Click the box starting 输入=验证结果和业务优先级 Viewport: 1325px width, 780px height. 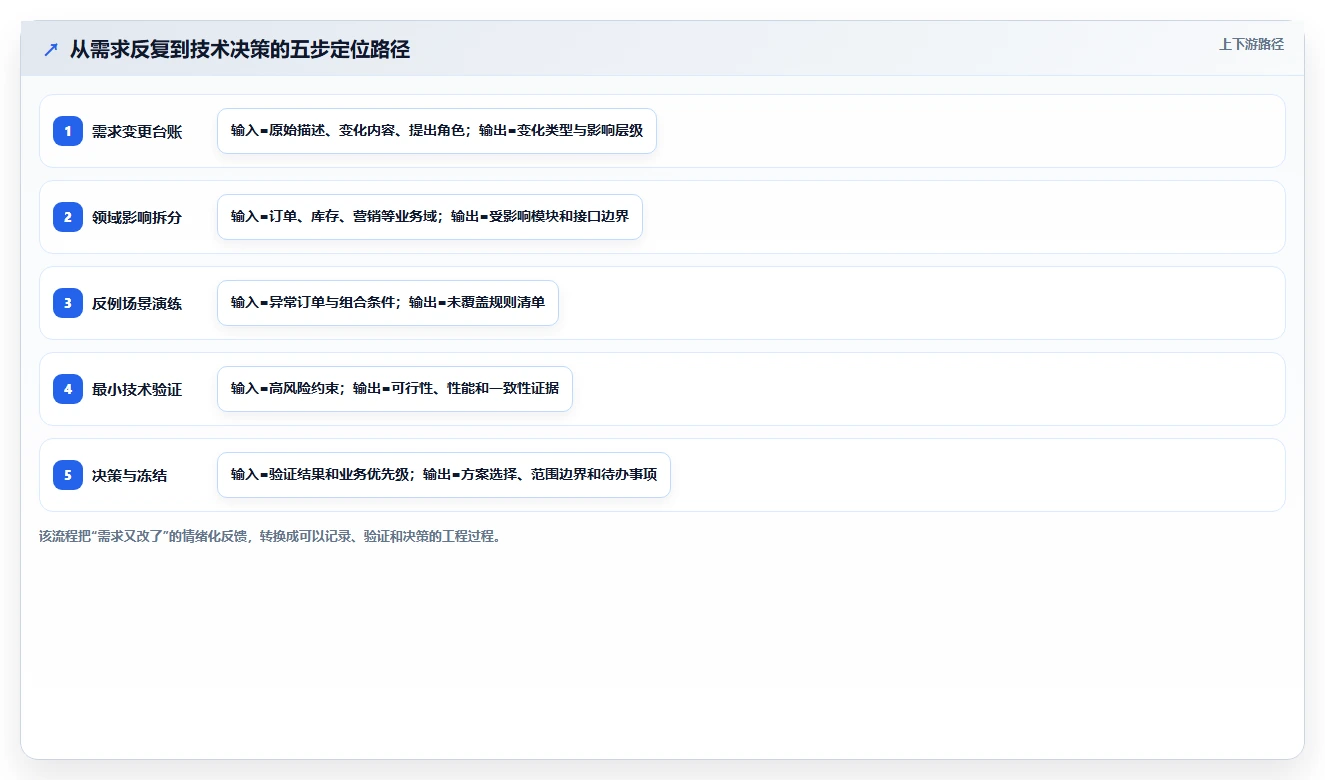[444, 475]
